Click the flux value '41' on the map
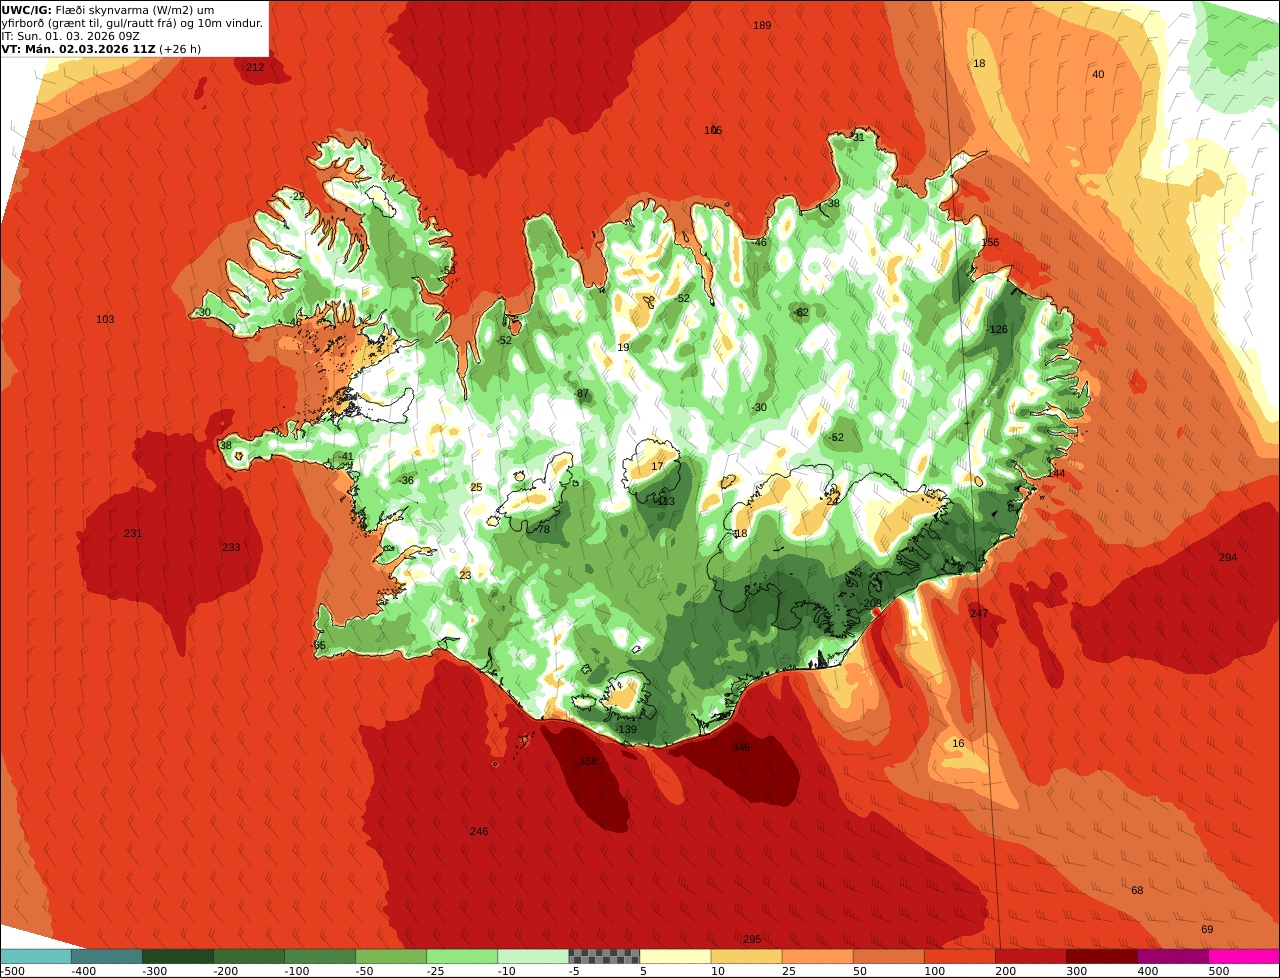This screenshot has width=1280, height=978. click(x=348, y=456)
